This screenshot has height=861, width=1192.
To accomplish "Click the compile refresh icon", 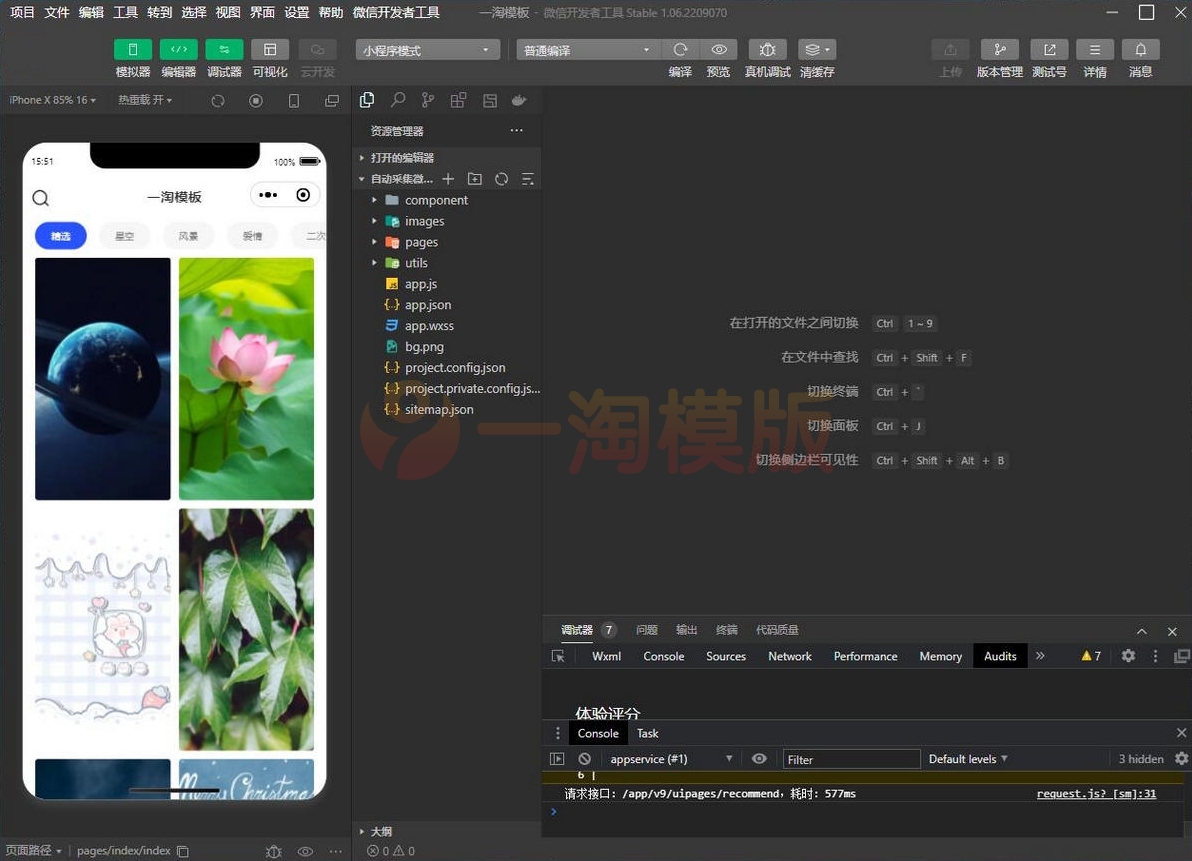I will (x=680, y=49).
